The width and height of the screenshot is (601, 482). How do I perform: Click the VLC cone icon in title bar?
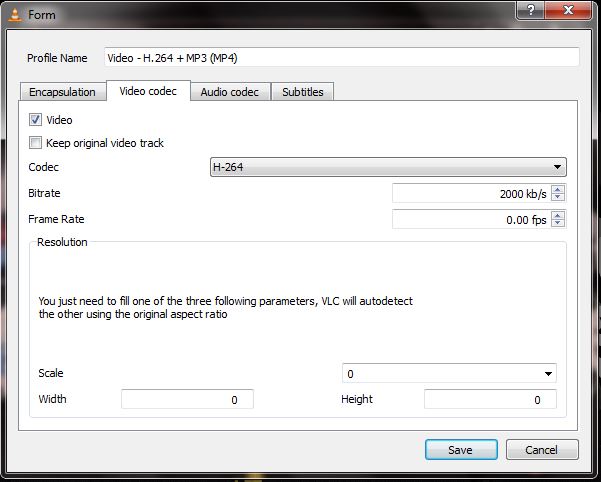15,15
